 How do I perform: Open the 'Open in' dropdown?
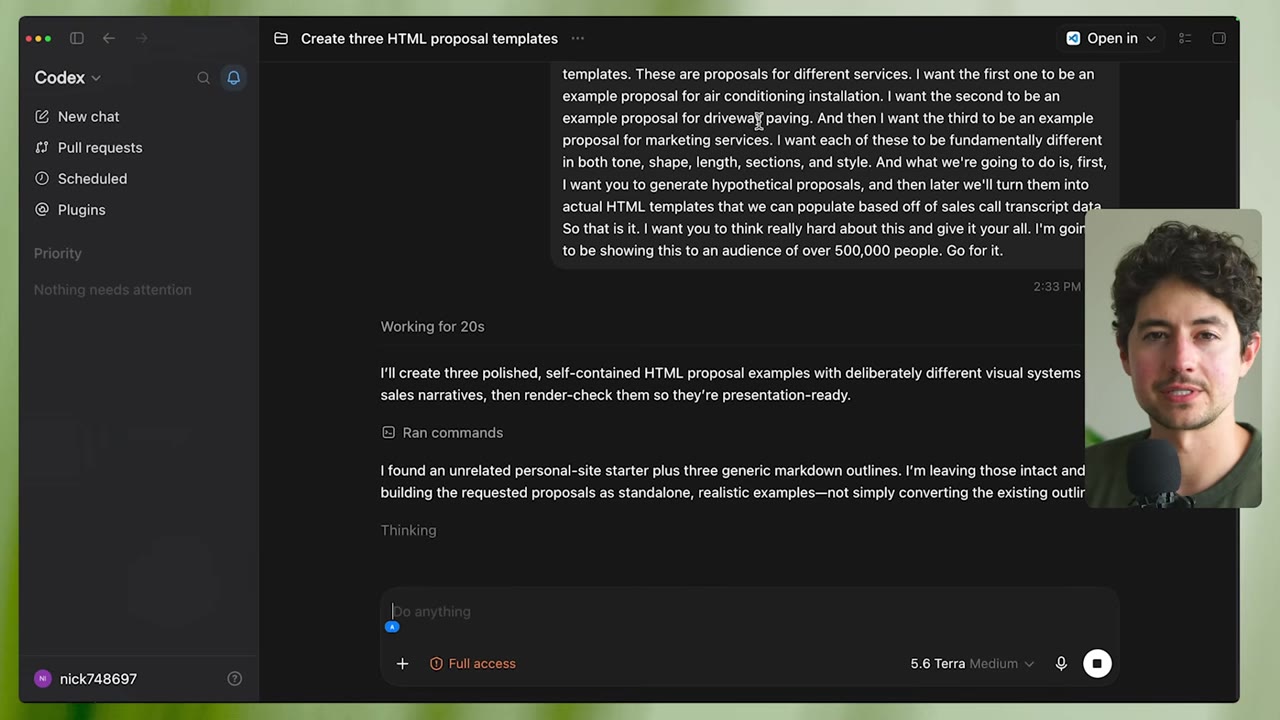point(1111,38)
